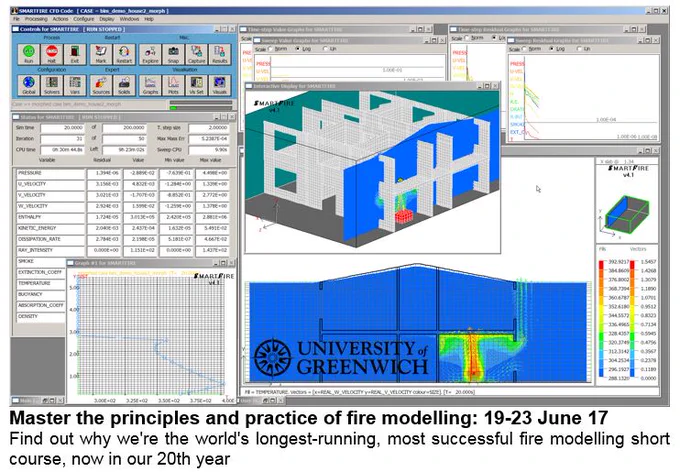The height and width of the screenshot is (472, 680).
Task: Open the Solvers configuration
Action: coord(52,85)
